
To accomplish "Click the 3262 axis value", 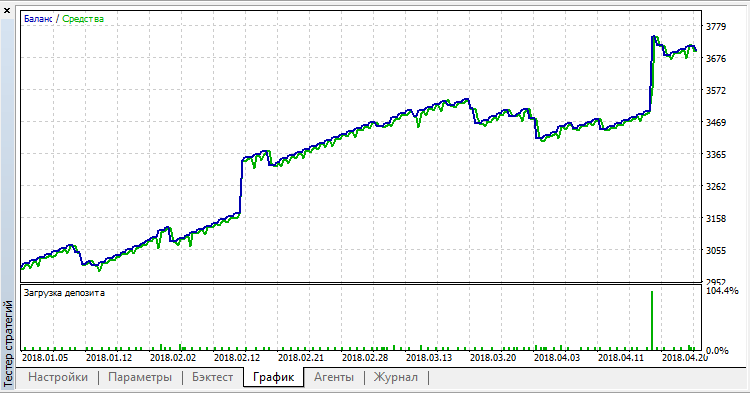I will pyautogui.click(x=716, y=186).
